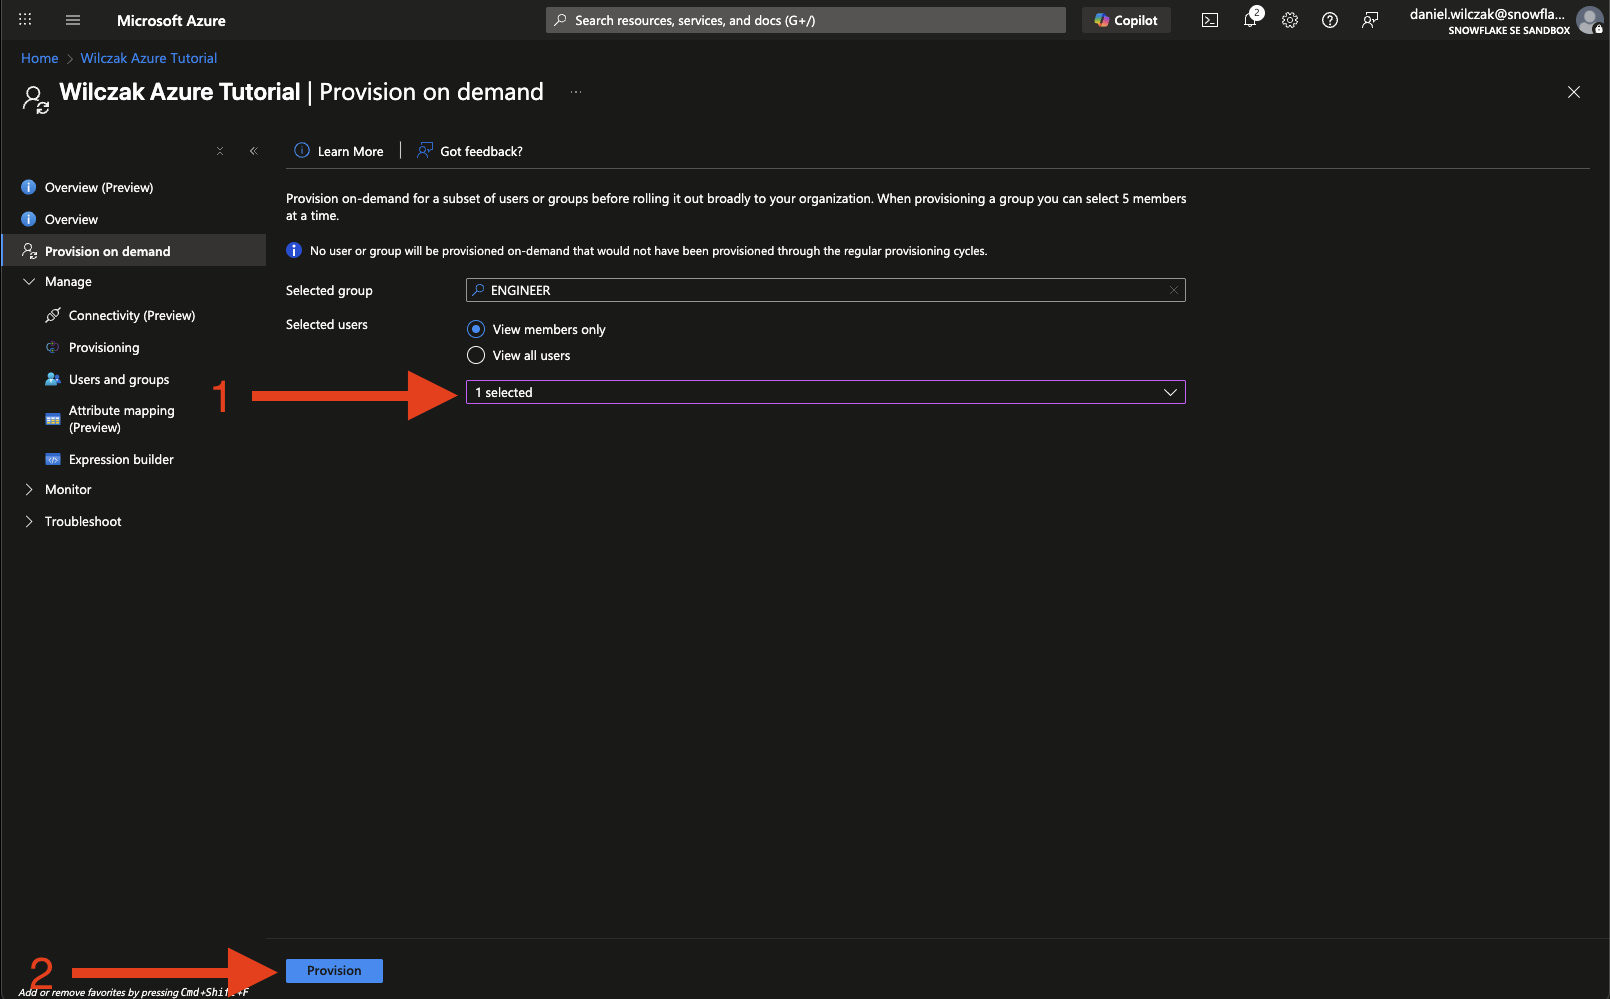Click the blue Provision button
Image resolution: width=1610 pixels, height=999 pixels.
coord(334,971)
